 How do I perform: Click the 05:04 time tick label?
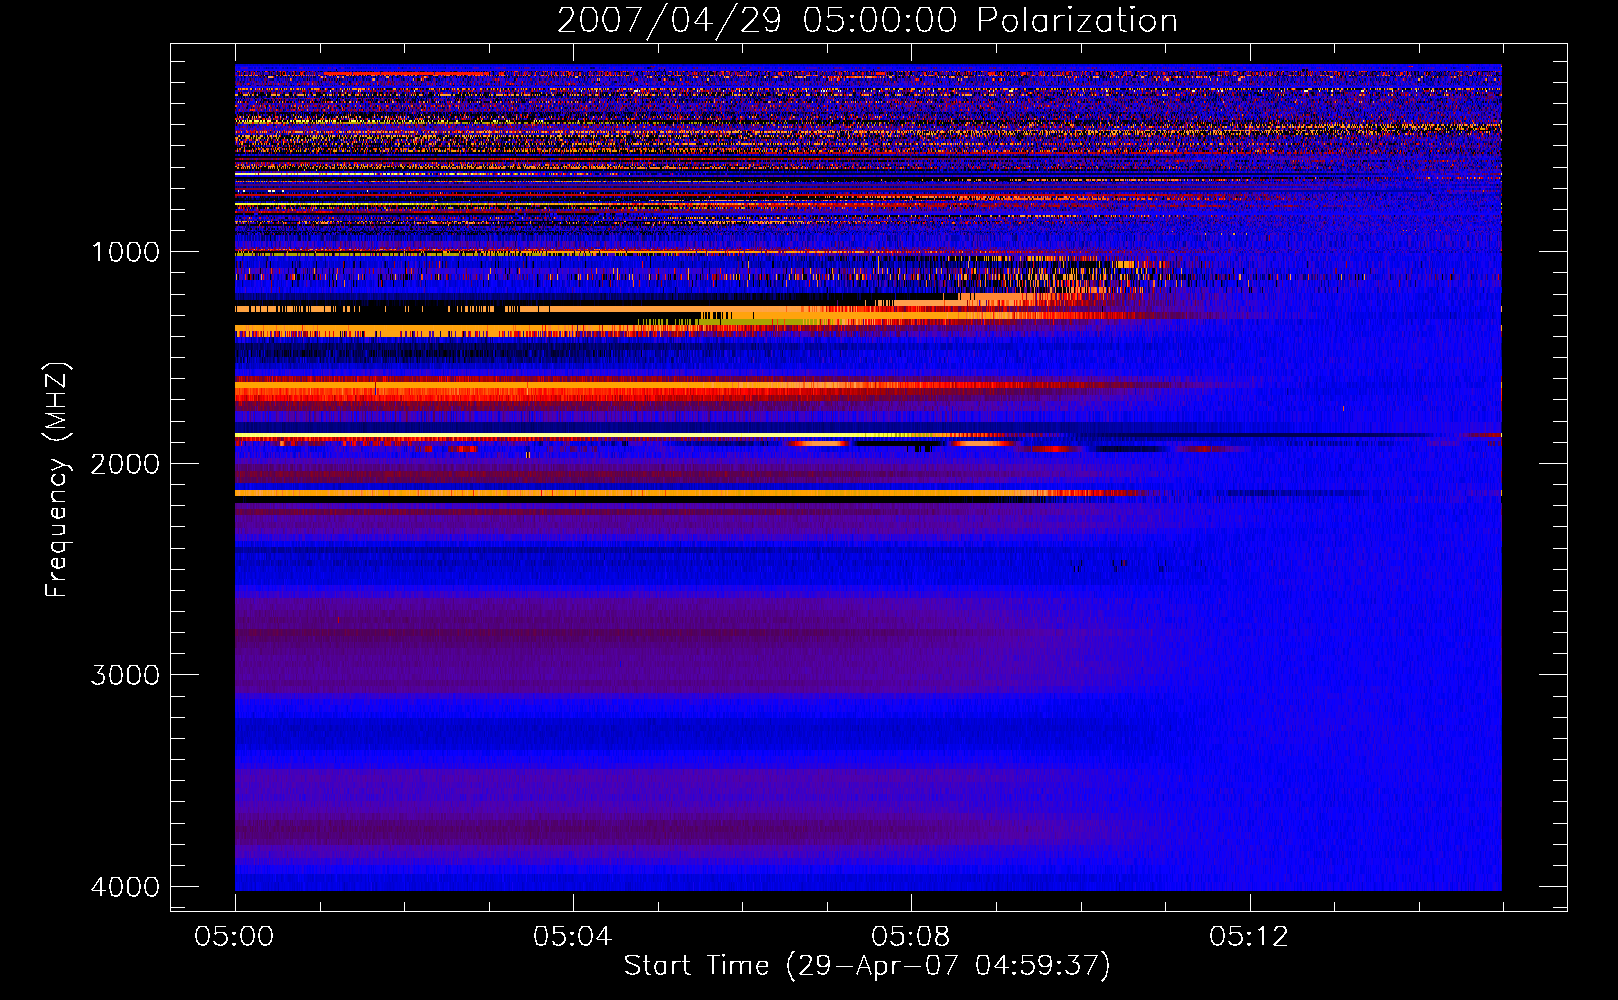click(x=572, y=937)
